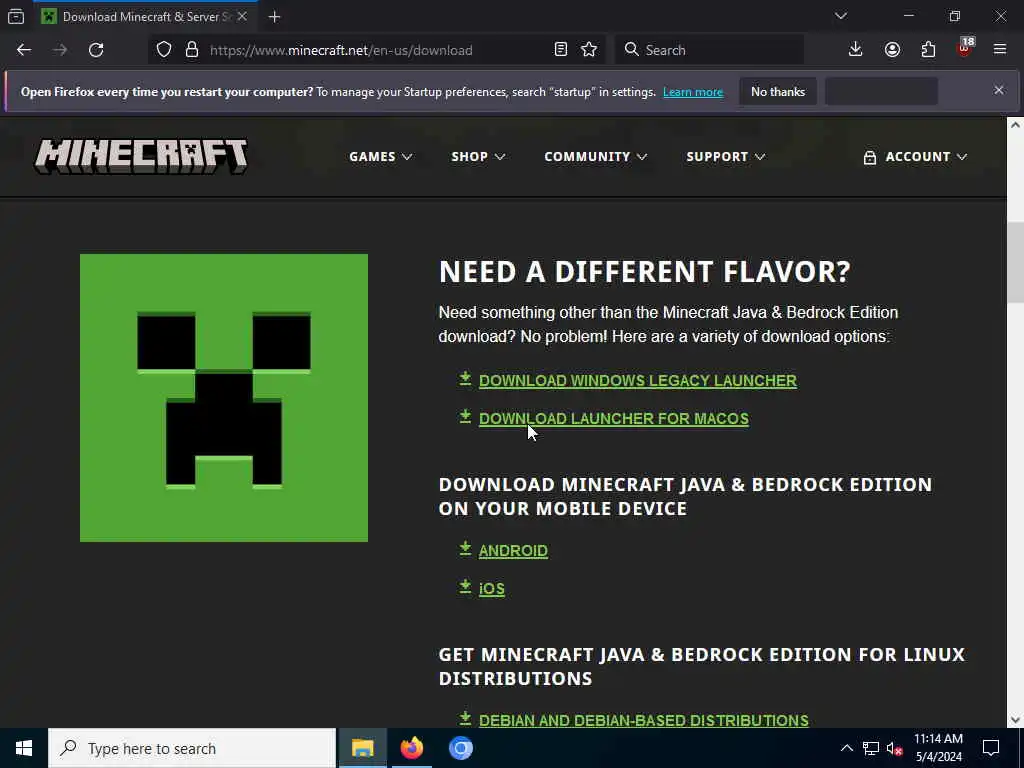Screen dimensions: 1024x768
Task: View site security via the padlock icon
Action: coord(191,50)
